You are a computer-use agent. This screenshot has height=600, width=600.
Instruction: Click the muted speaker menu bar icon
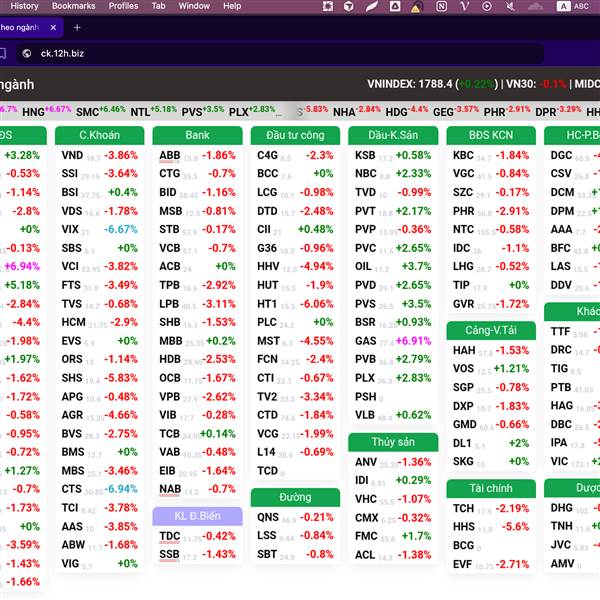click(x=510, y=6)
